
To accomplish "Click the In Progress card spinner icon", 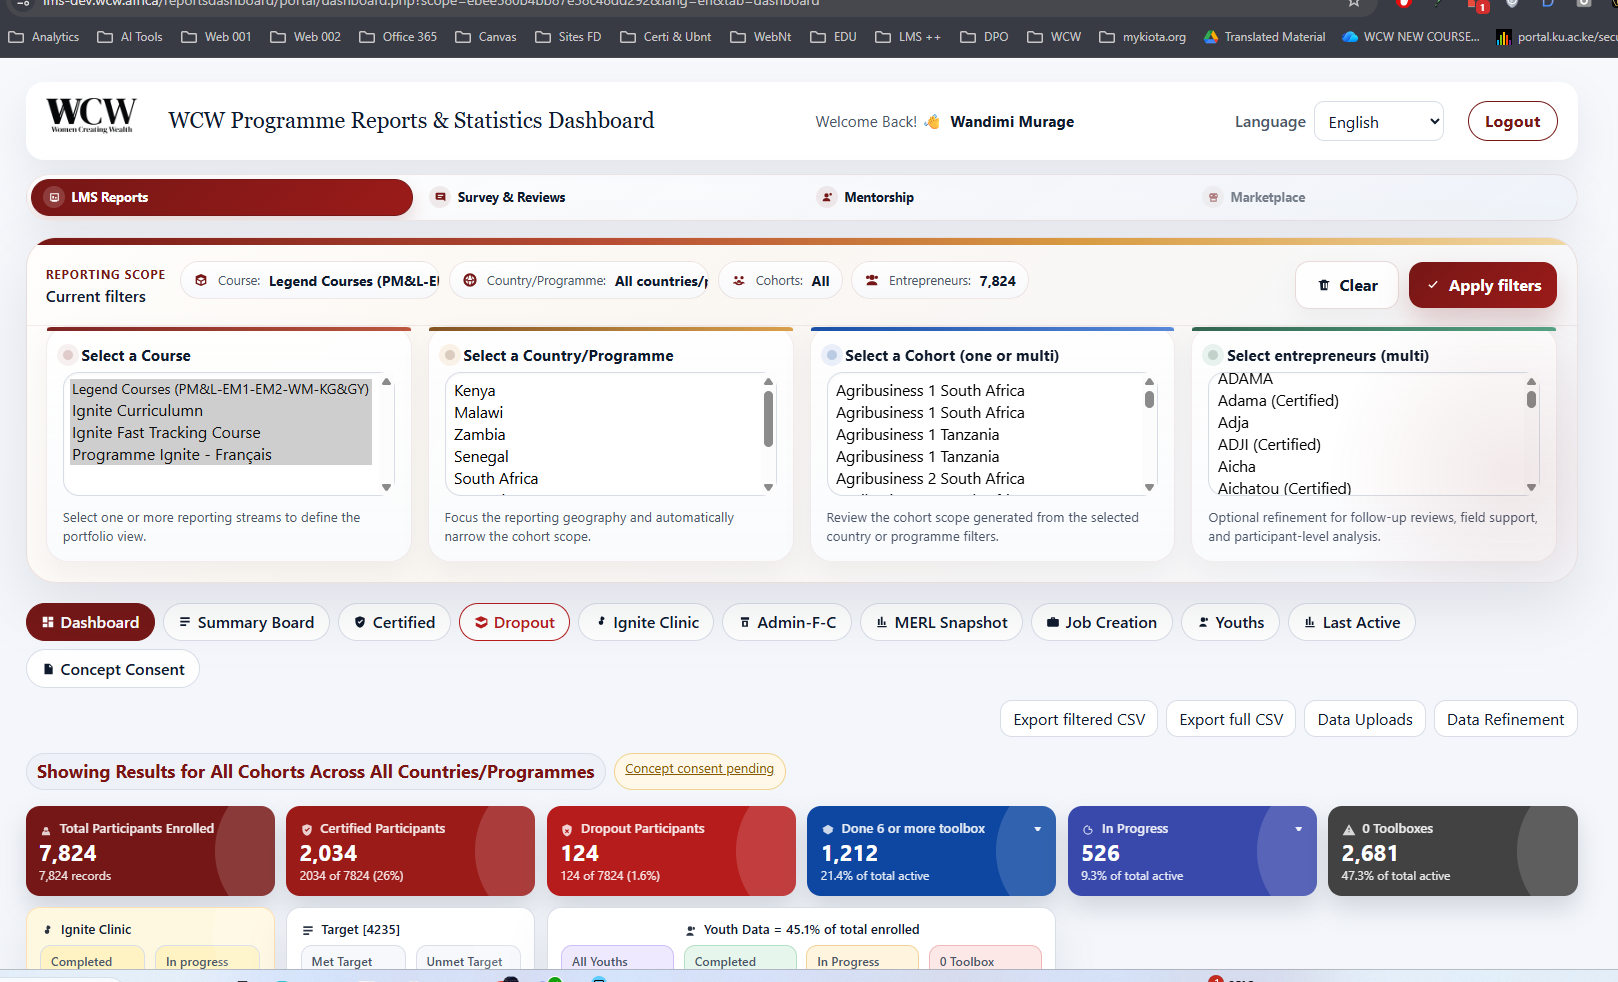I will pos(1088,829).
